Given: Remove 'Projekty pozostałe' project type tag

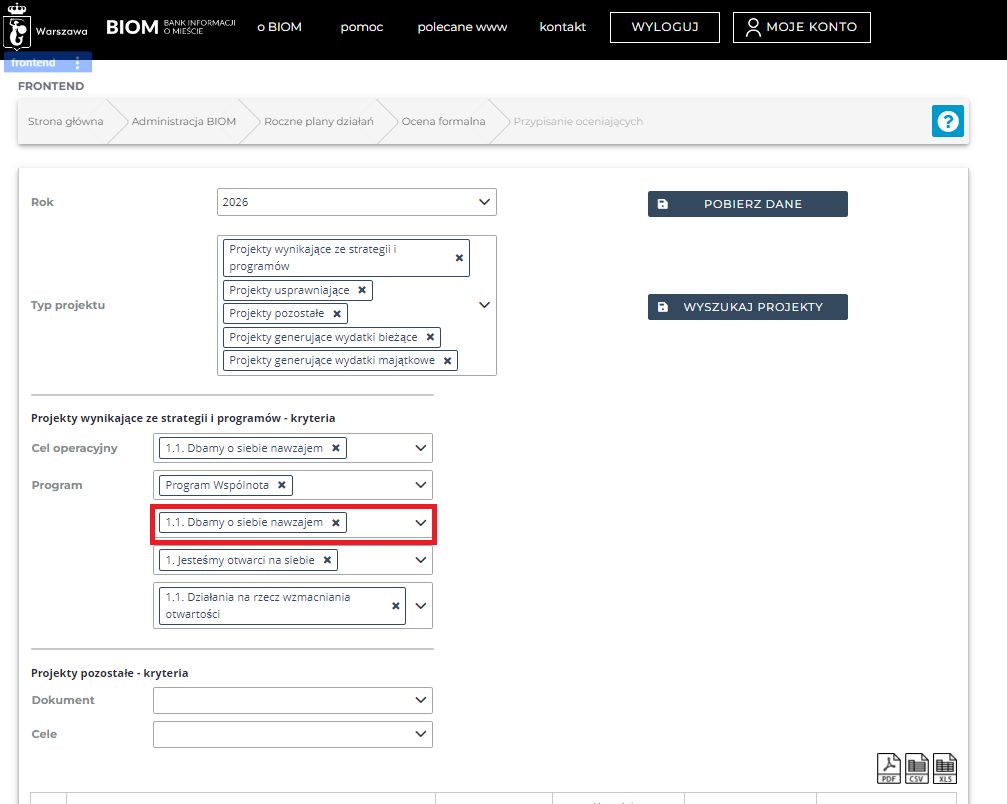Looking at the screenshot, I should [x=337, y=314].
